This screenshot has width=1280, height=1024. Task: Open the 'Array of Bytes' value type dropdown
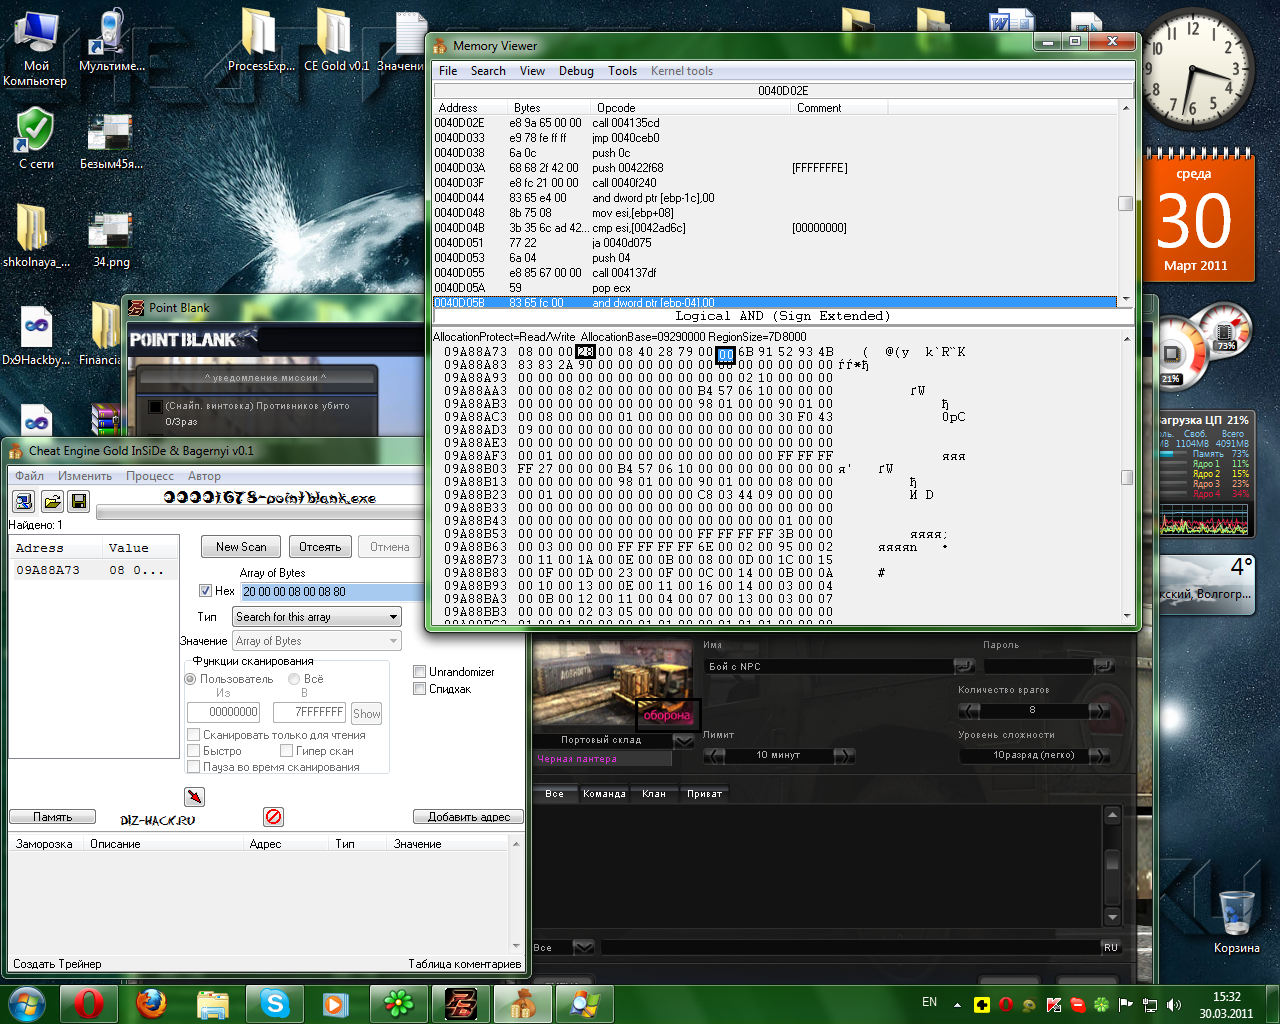(317, 641)
